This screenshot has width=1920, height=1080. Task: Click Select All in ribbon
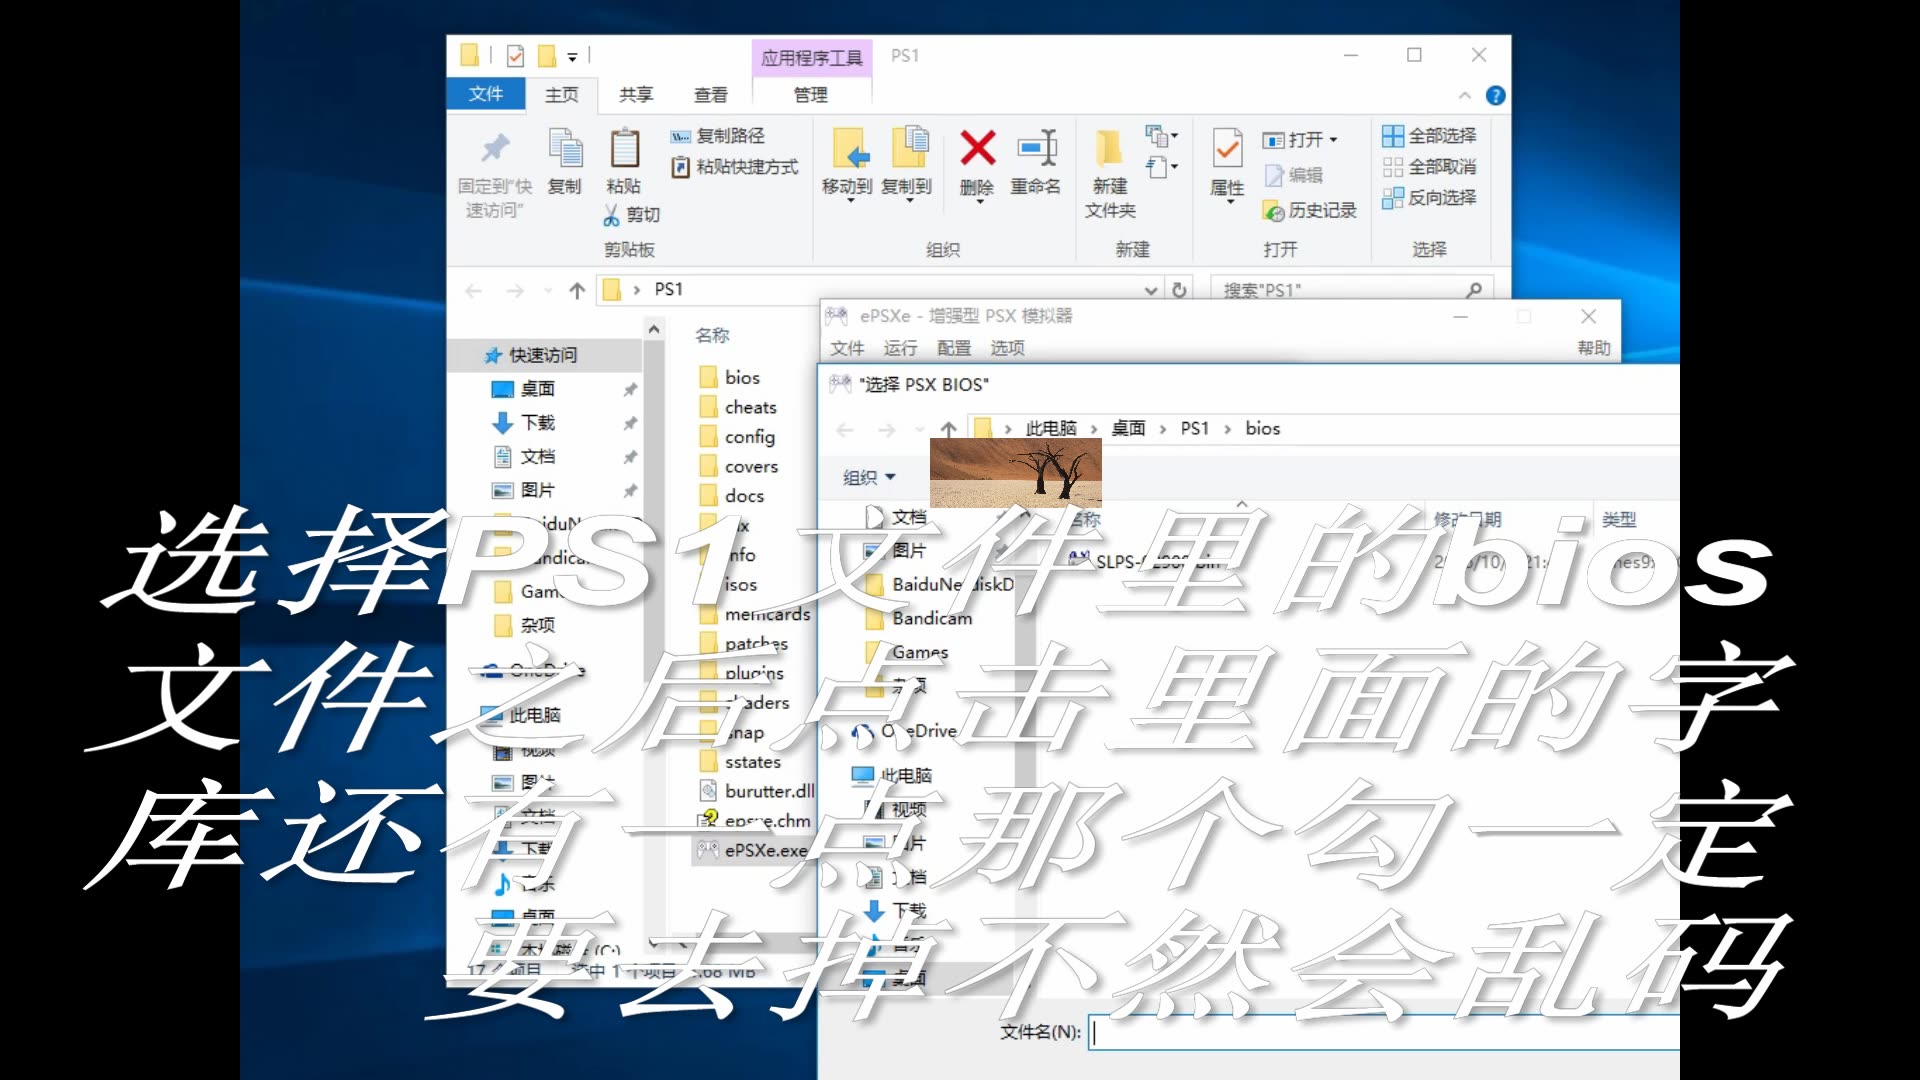click(1430, 136)
